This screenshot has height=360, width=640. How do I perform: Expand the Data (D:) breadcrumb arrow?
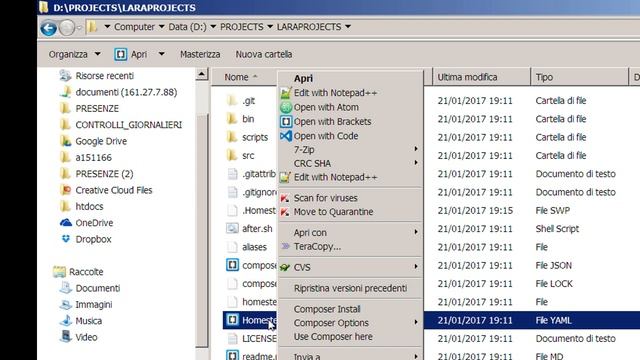[x=213, y=27]
